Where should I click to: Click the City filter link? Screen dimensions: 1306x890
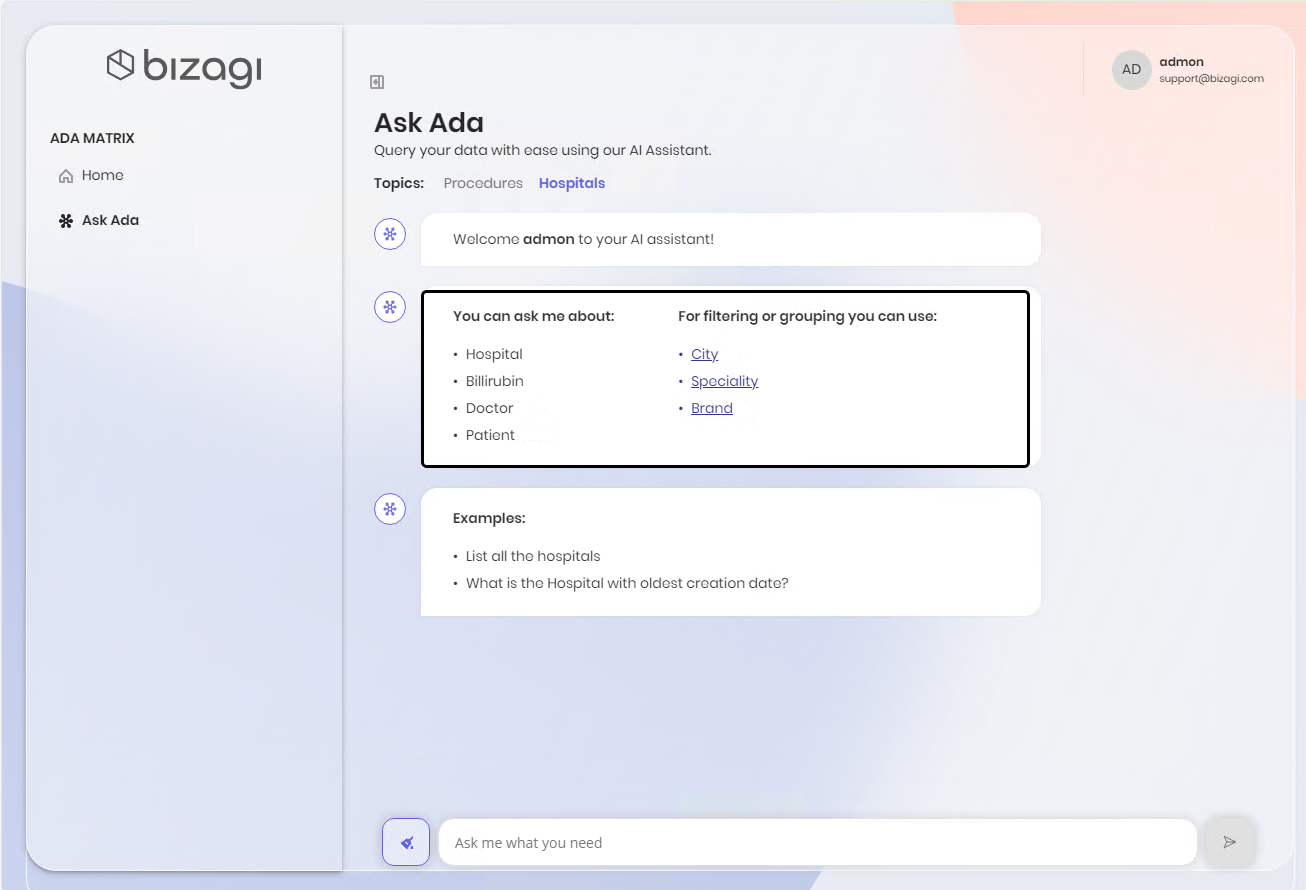pos(704,355)
